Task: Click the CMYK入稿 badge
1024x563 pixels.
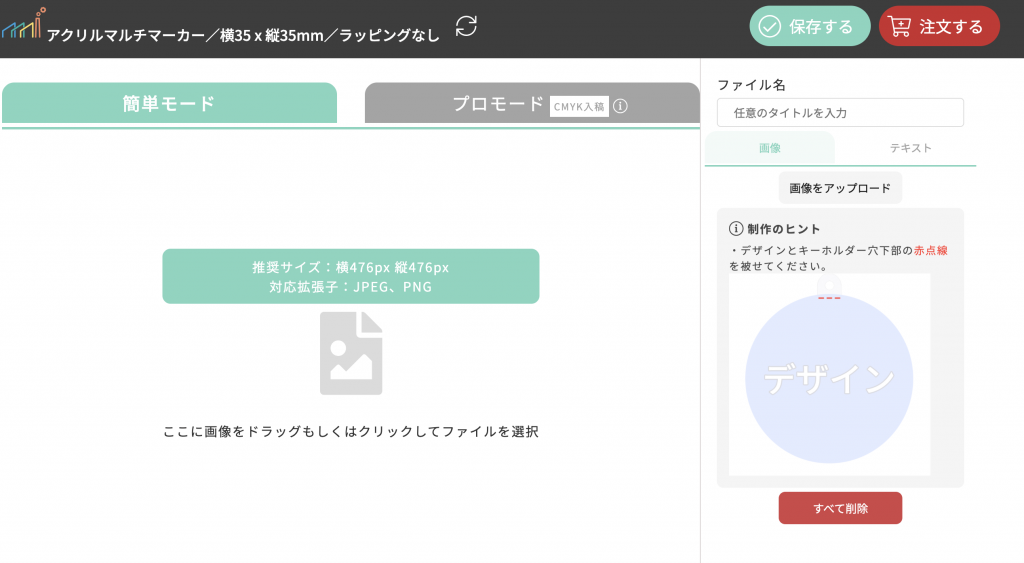Action: (x=579, y=106)
